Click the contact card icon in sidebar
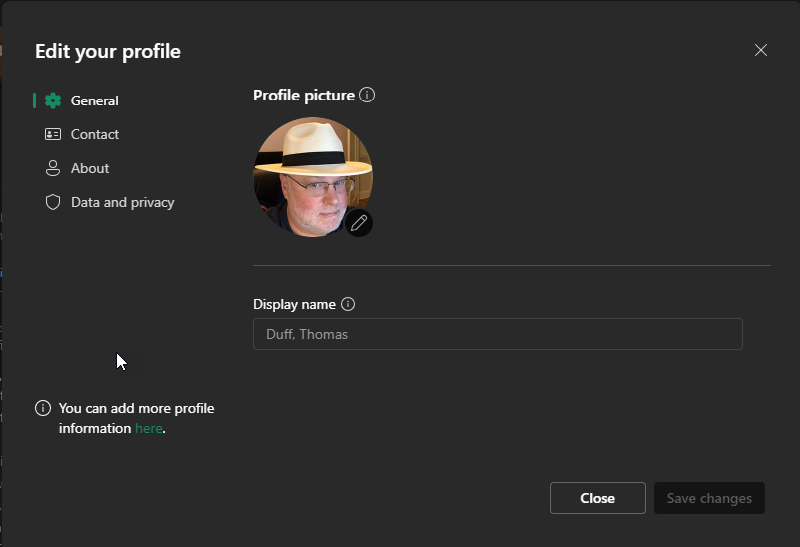The image size is (800, 547). click(53, 134)
